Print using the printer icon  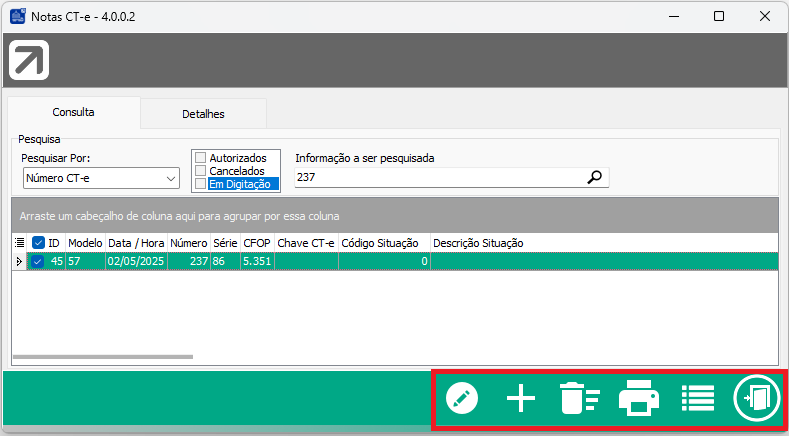(x=639, y=399)
